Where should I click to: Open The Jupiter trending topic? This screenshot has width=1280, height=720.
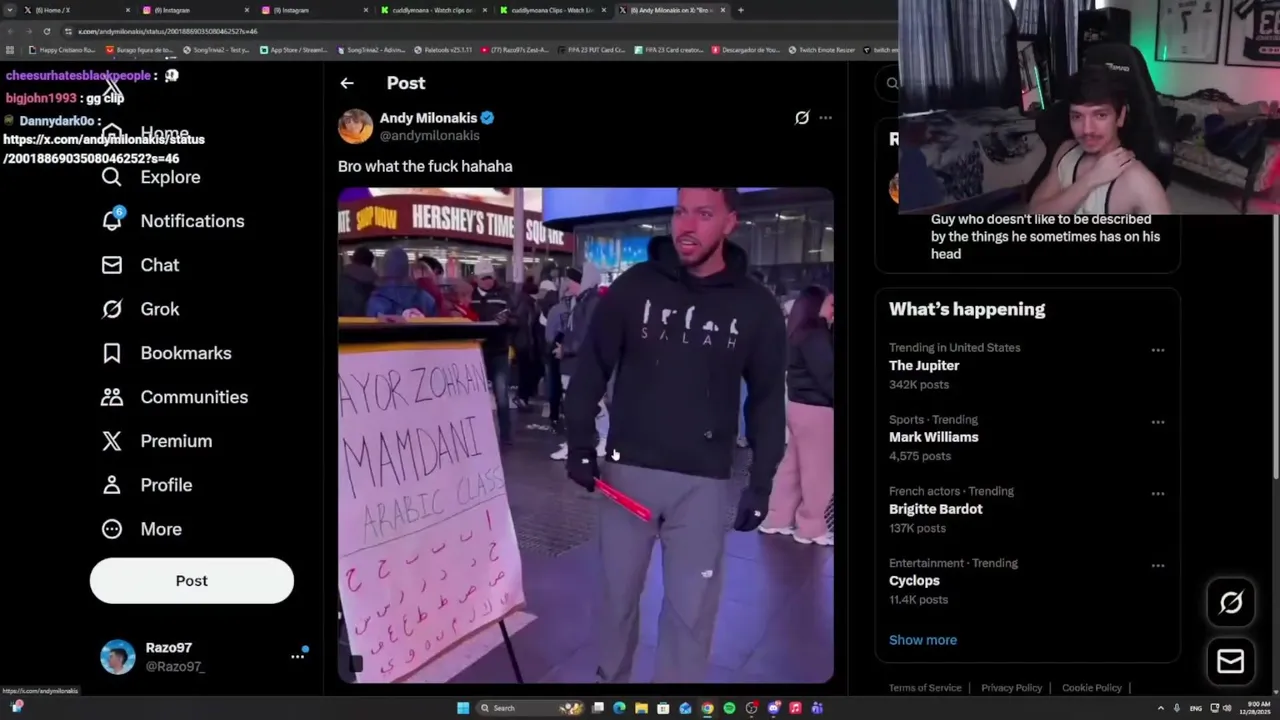pyautogui.click(x=924, y=366)
